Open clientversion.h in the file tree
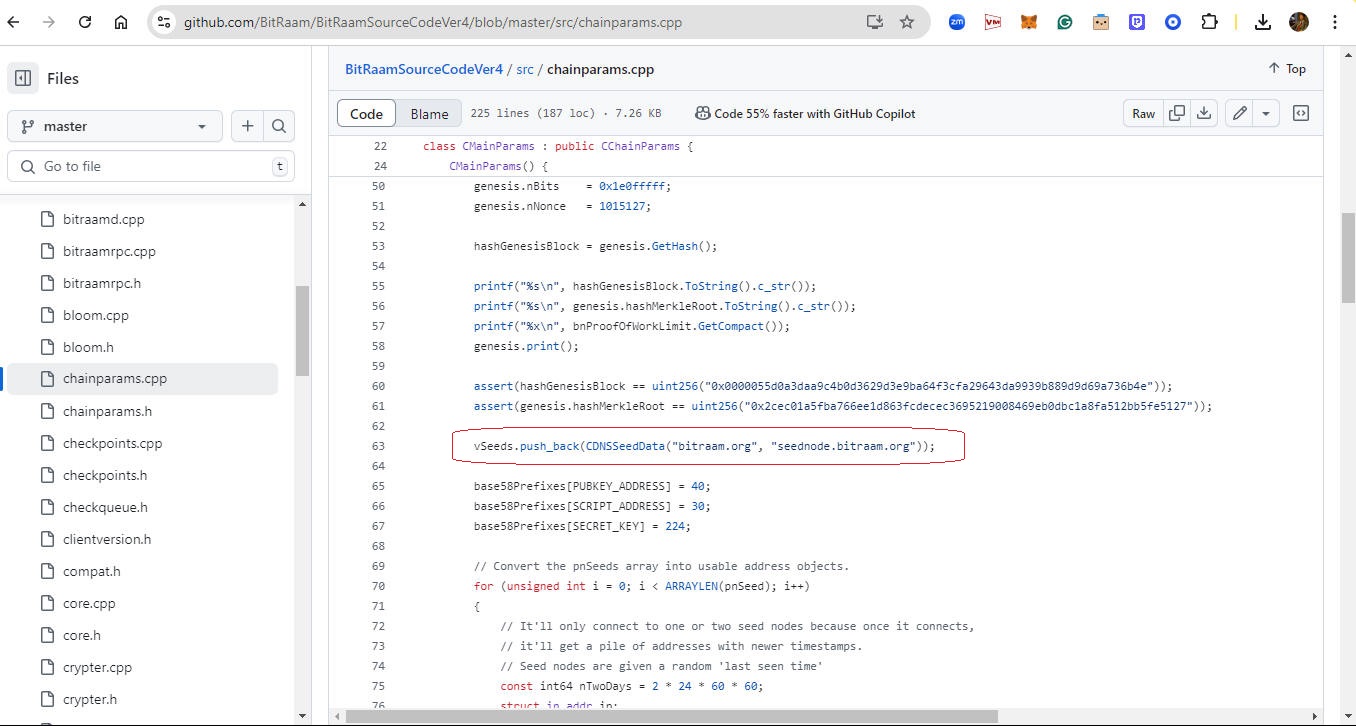The image size is (1356, 726). point(107,539)
